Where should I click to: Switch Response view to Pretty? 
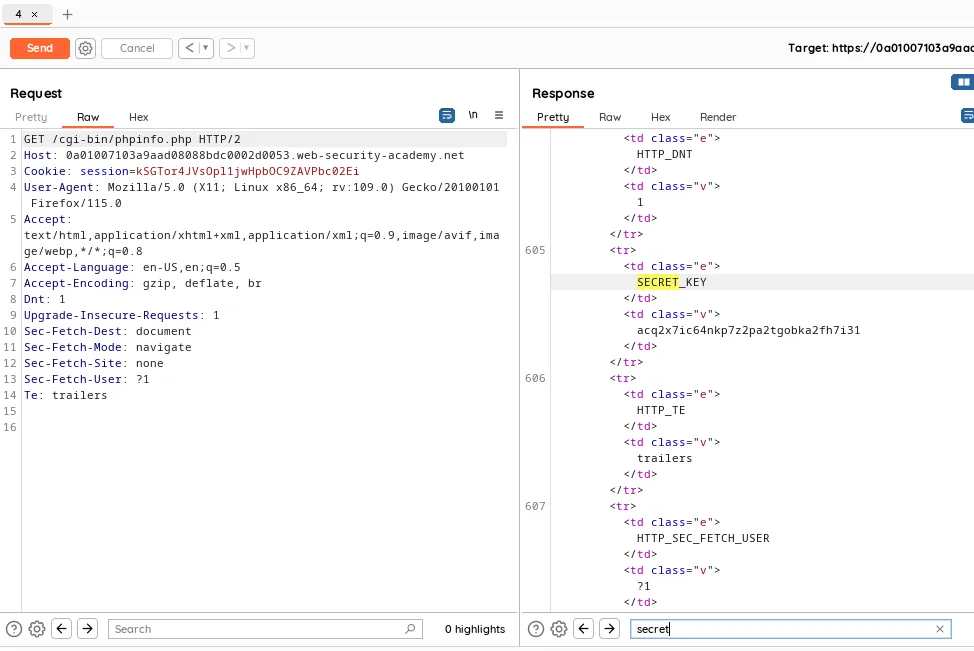tap(553, 117)
